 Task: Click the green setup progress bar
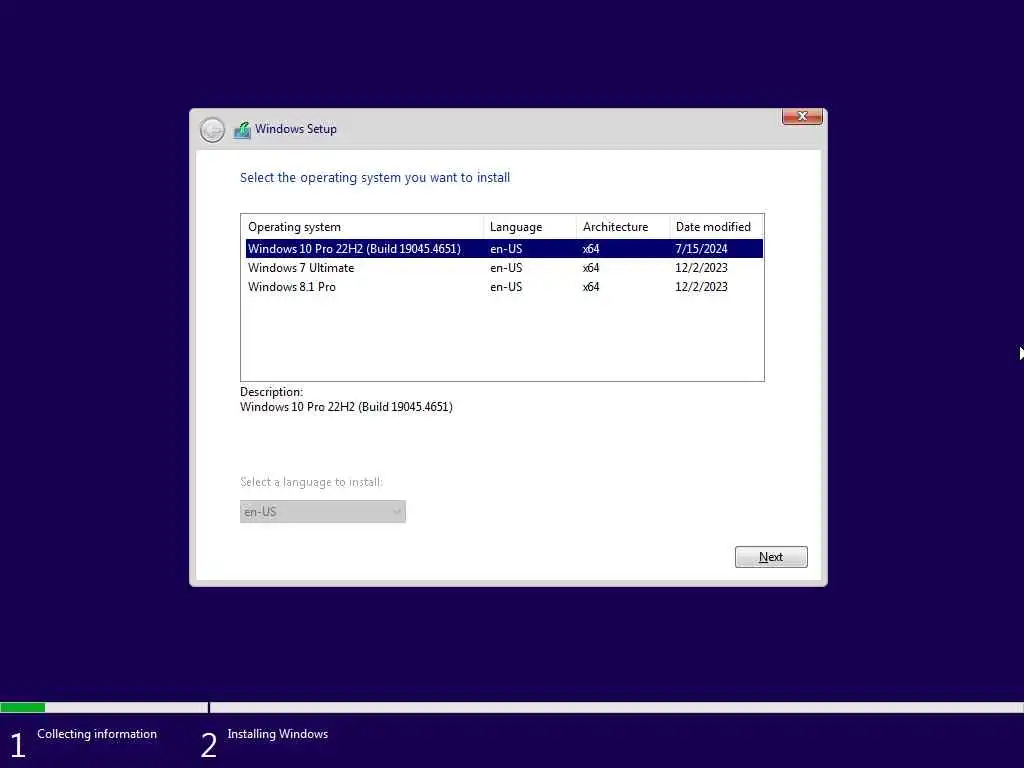pyautogui.click(x=23, y=707)
